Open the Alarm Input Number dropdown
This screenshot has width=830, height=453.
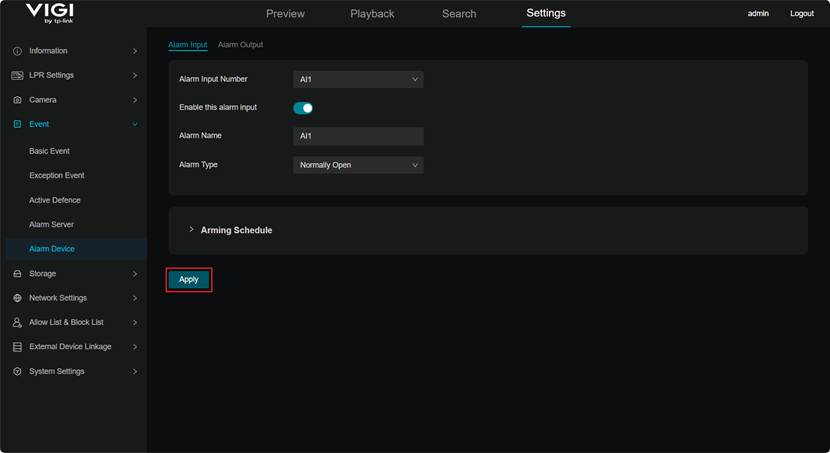click(x=358, y=79)
